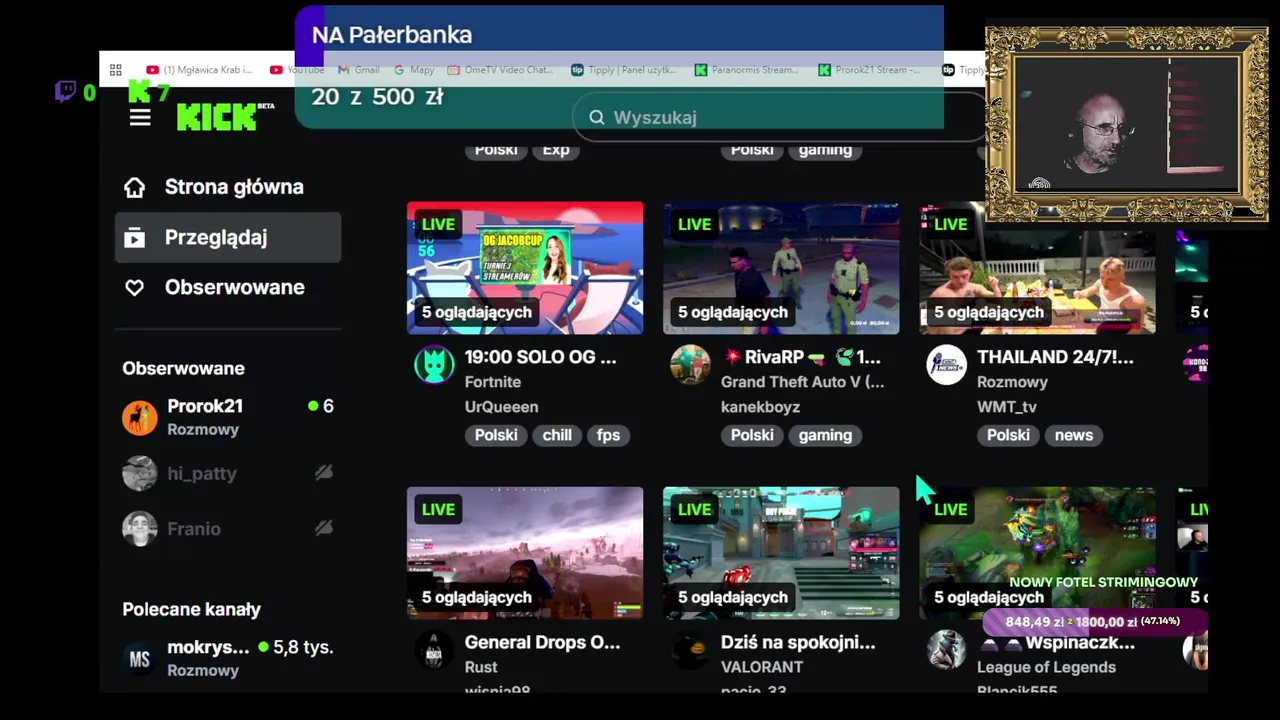Screen dimensions: 1280x720
Task: Click the chill tag on UrQueeen stream
Action: pyautogui.click(x=557, y=435)
